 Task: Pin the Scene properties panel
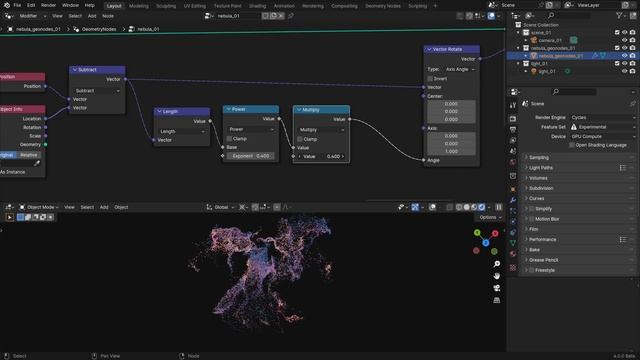pos(633,104)
